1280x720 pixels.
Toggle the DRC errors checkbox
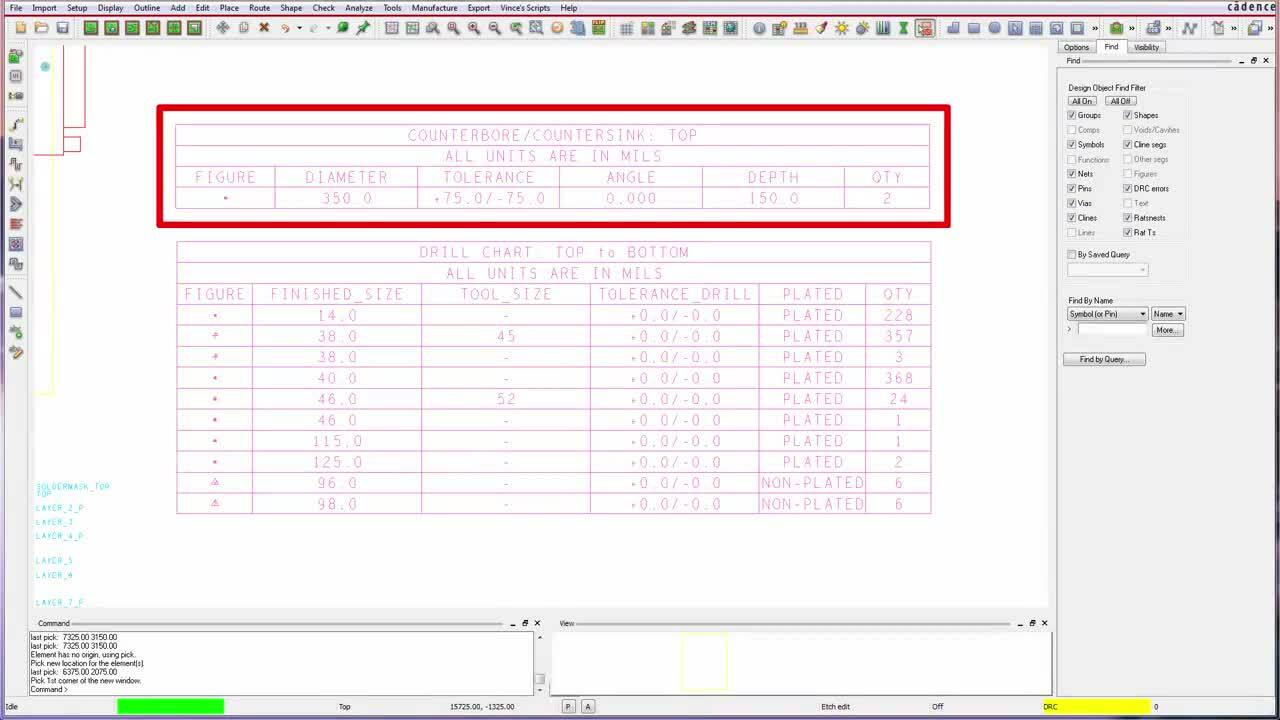1128,188
